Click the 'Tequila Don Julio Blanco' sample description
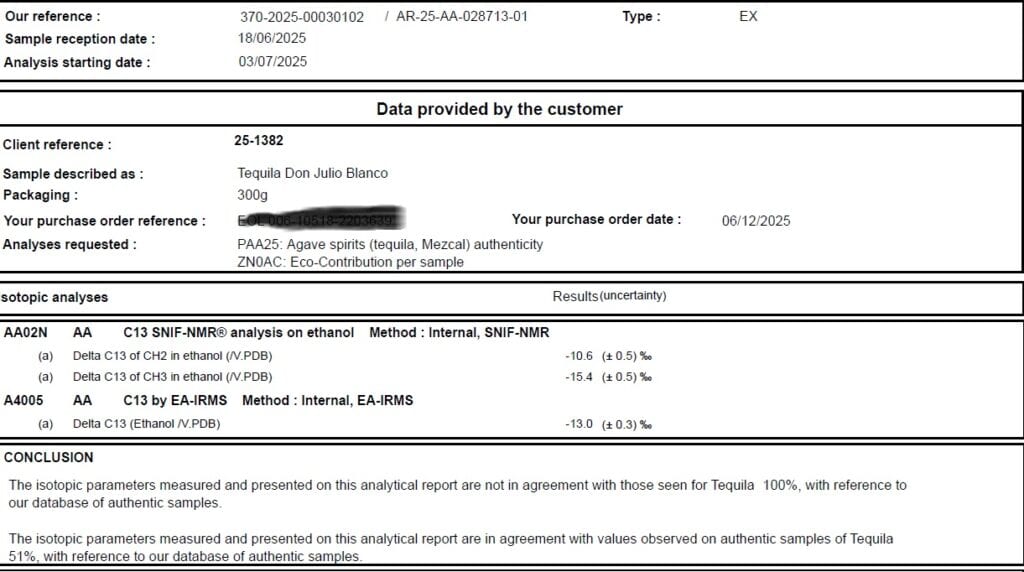This screenshot has width=1024, height=572. 312,173
